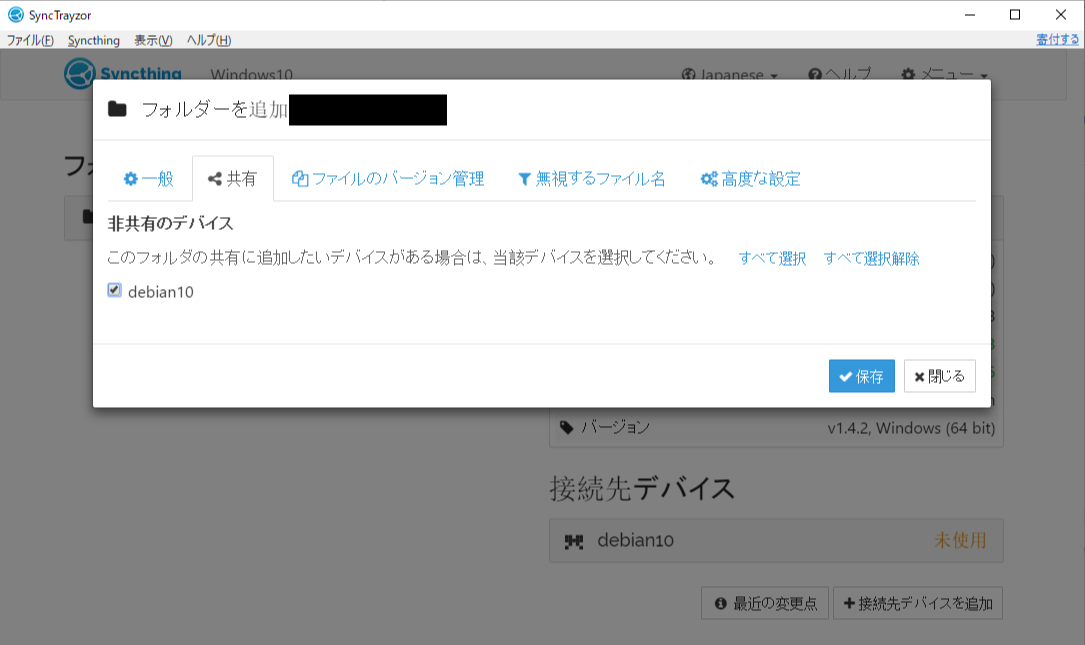1085x645 pixels.
Task: Click the 接続先デバイス heading
Action: click(641, 489)
